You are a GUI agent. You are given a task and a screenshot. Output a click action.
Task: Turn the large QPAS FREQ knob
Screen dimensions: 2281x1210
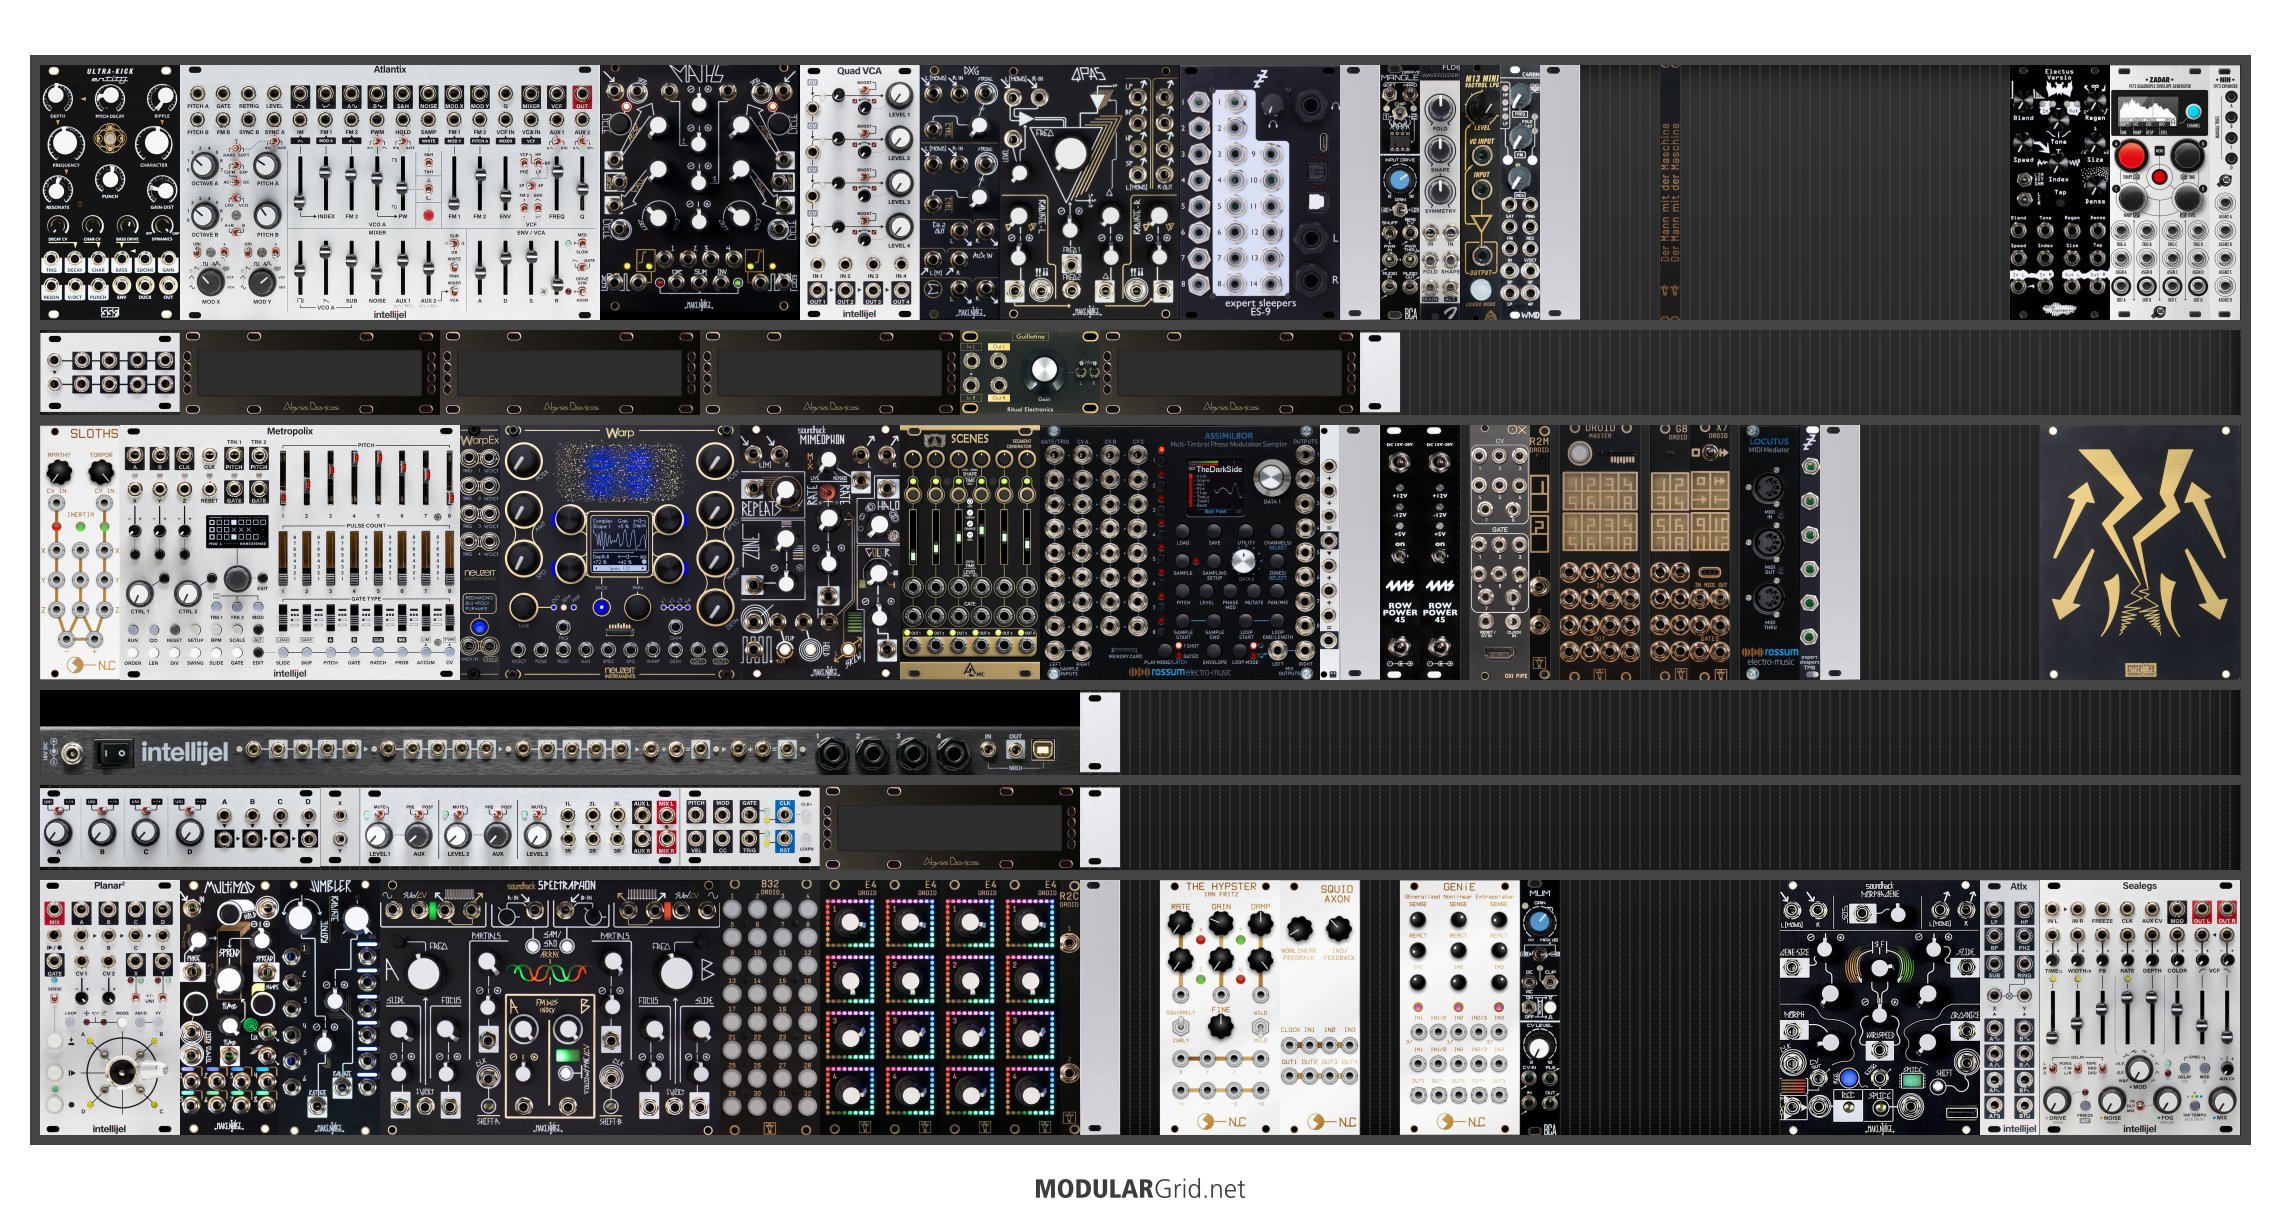pyautogui.click(x=1070, y=154)
